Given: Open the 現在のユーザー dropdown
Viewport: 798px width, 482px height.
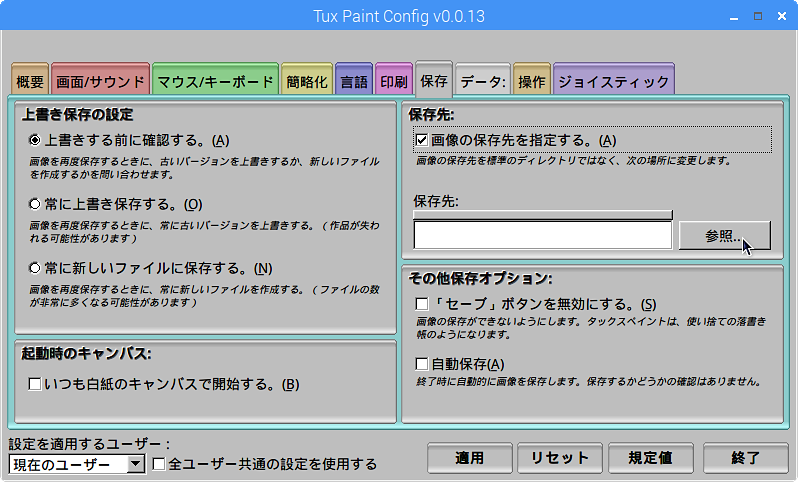Looking at the screenshot, I should [x=77, y=464].
